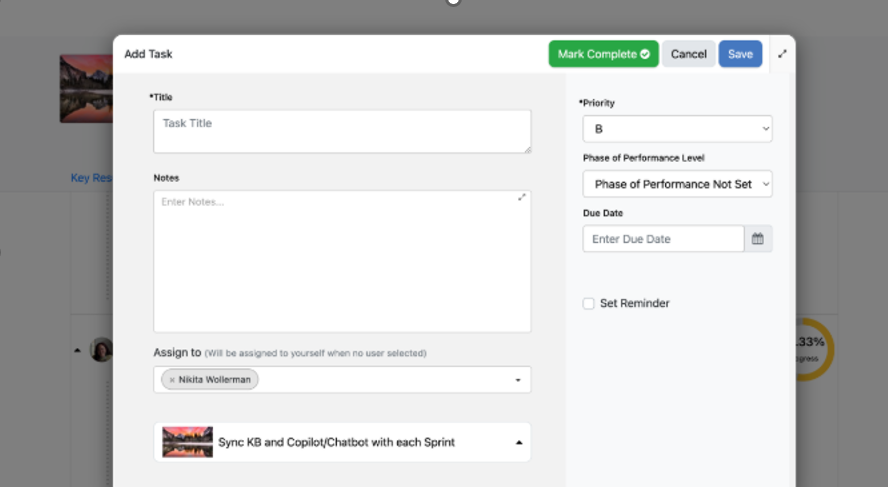Click the user avatar in the background page
Viewport: 888px width, 487px height.
(x=102, y=349)
